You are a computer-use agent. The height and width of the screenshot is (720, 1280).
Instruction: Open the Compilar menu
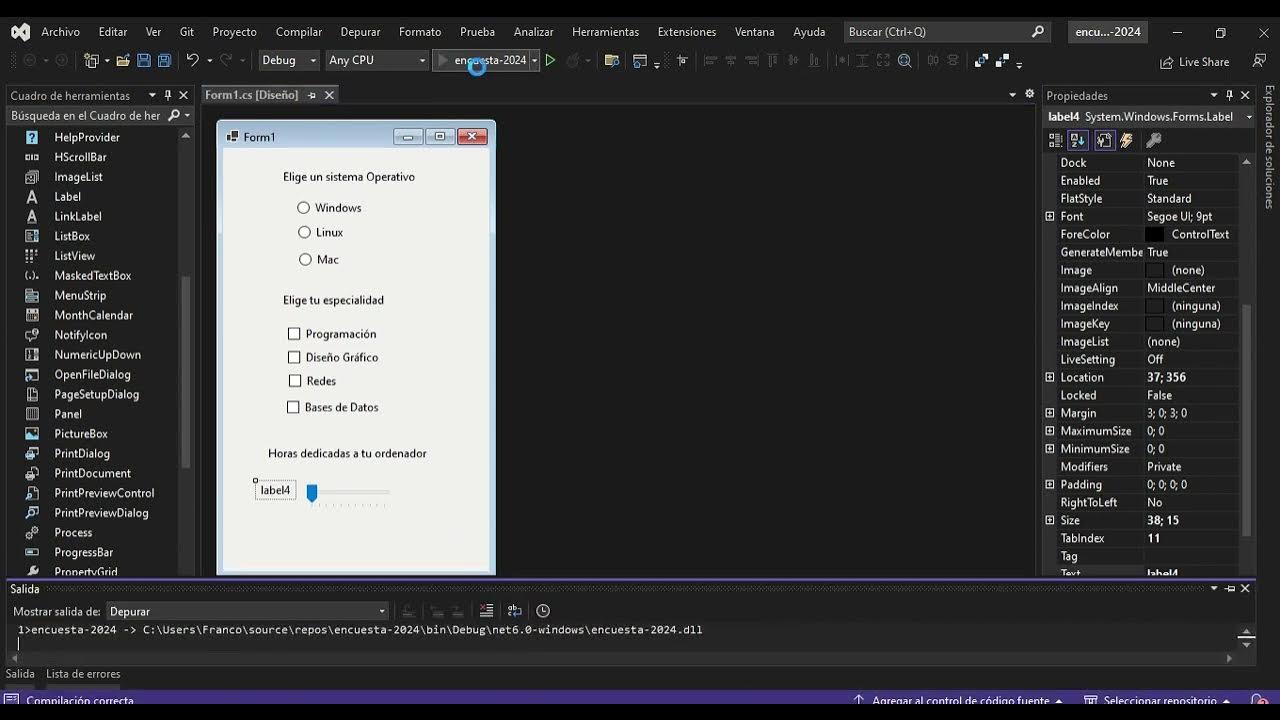point(299,32)
